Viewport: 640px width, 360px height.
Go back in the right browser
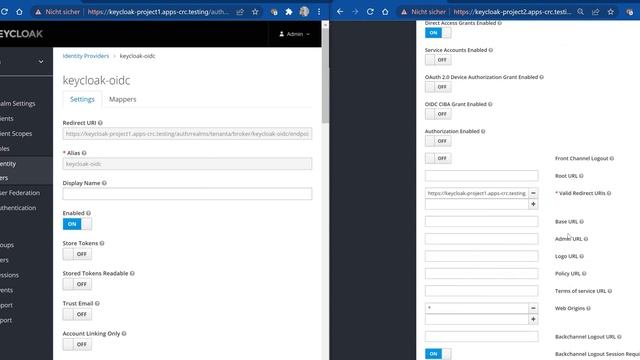[340, 12]
